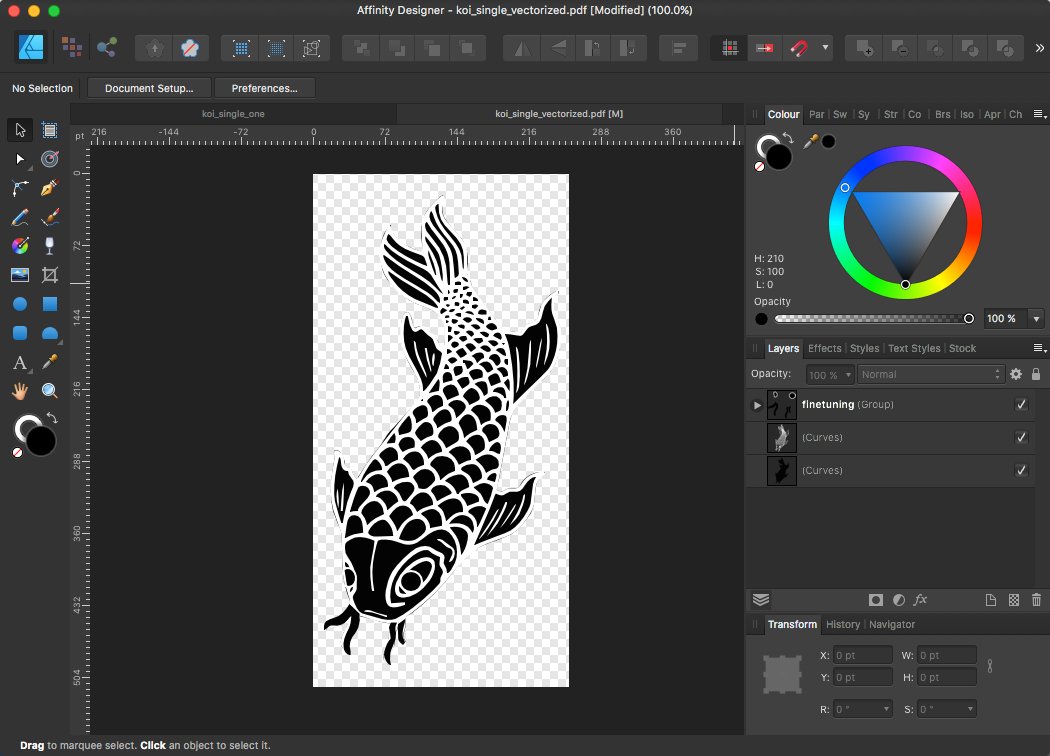Open the Document Setup dialog
Image resolution: width=1050 pixels, height=756 pixels.
click(148, 88)
